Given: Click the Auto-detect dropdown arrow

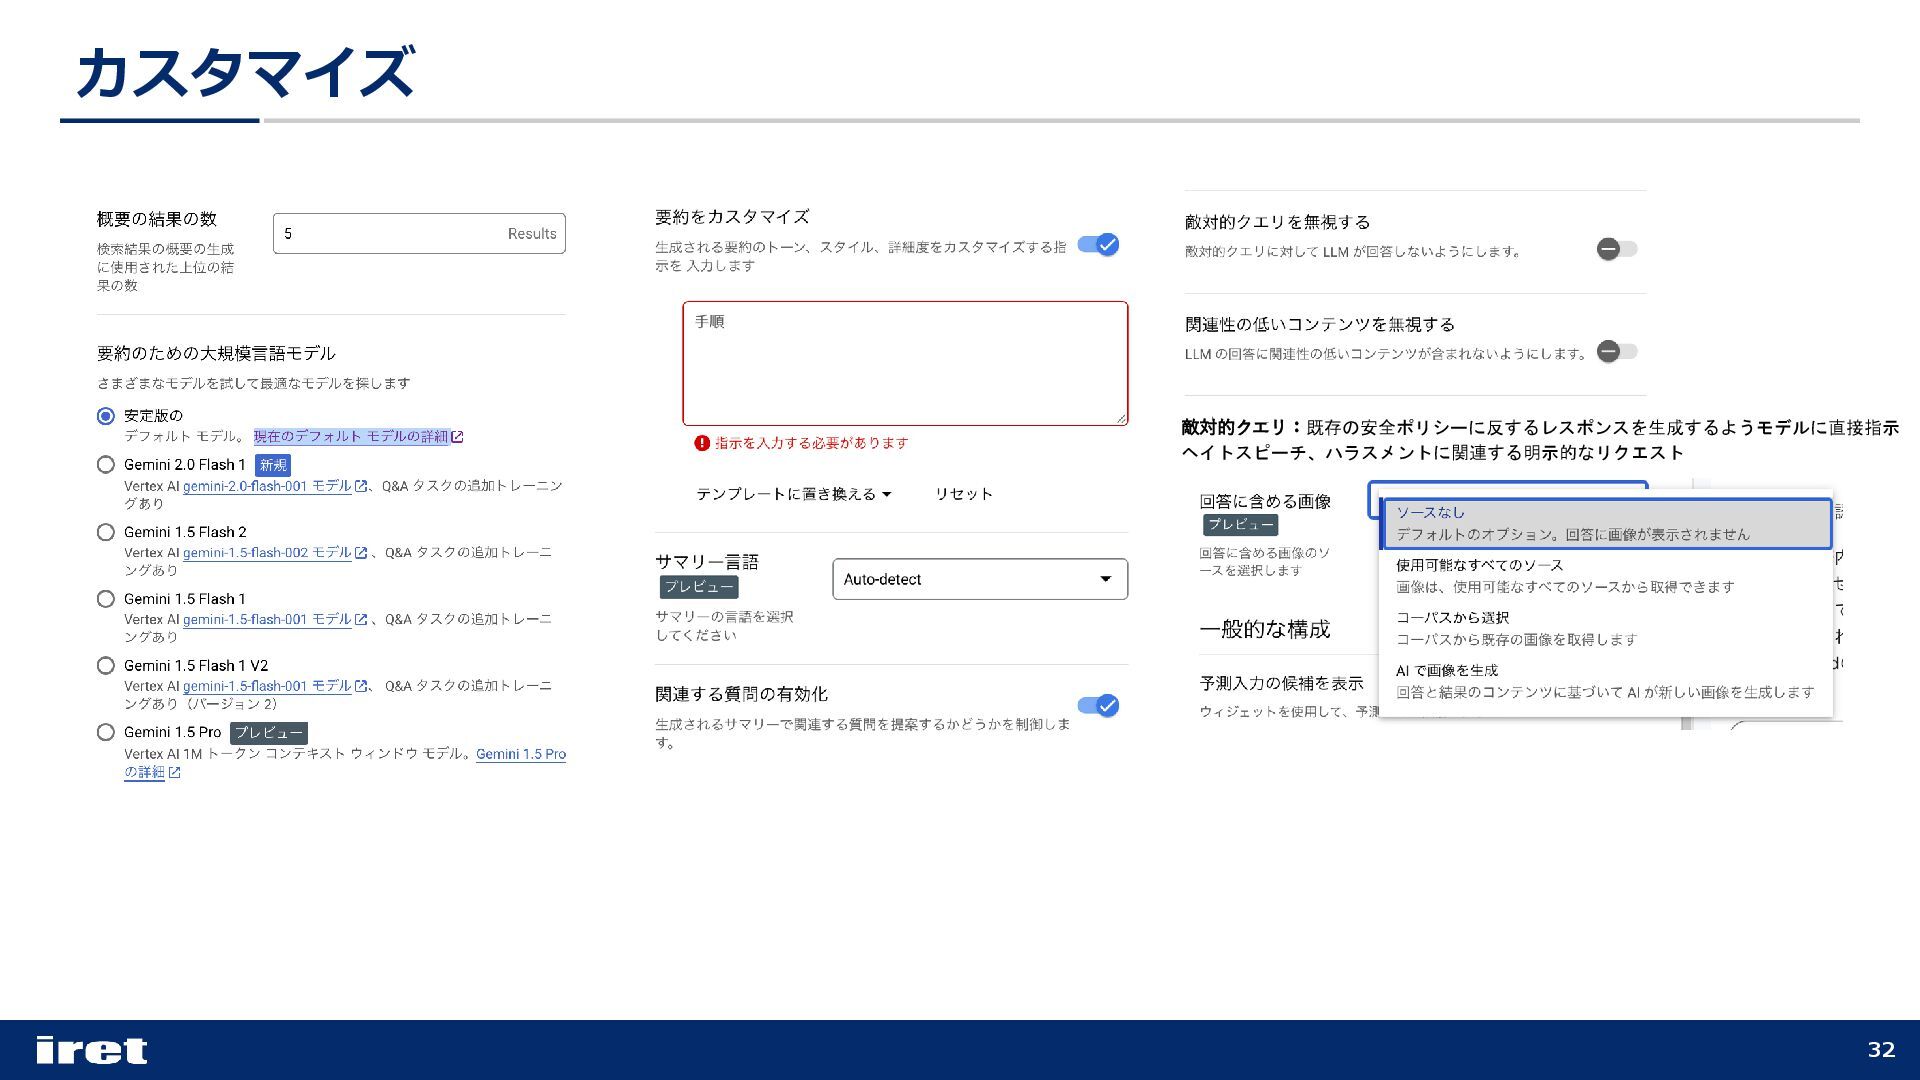Looking at the screenshot, I should pos(1105,579).
